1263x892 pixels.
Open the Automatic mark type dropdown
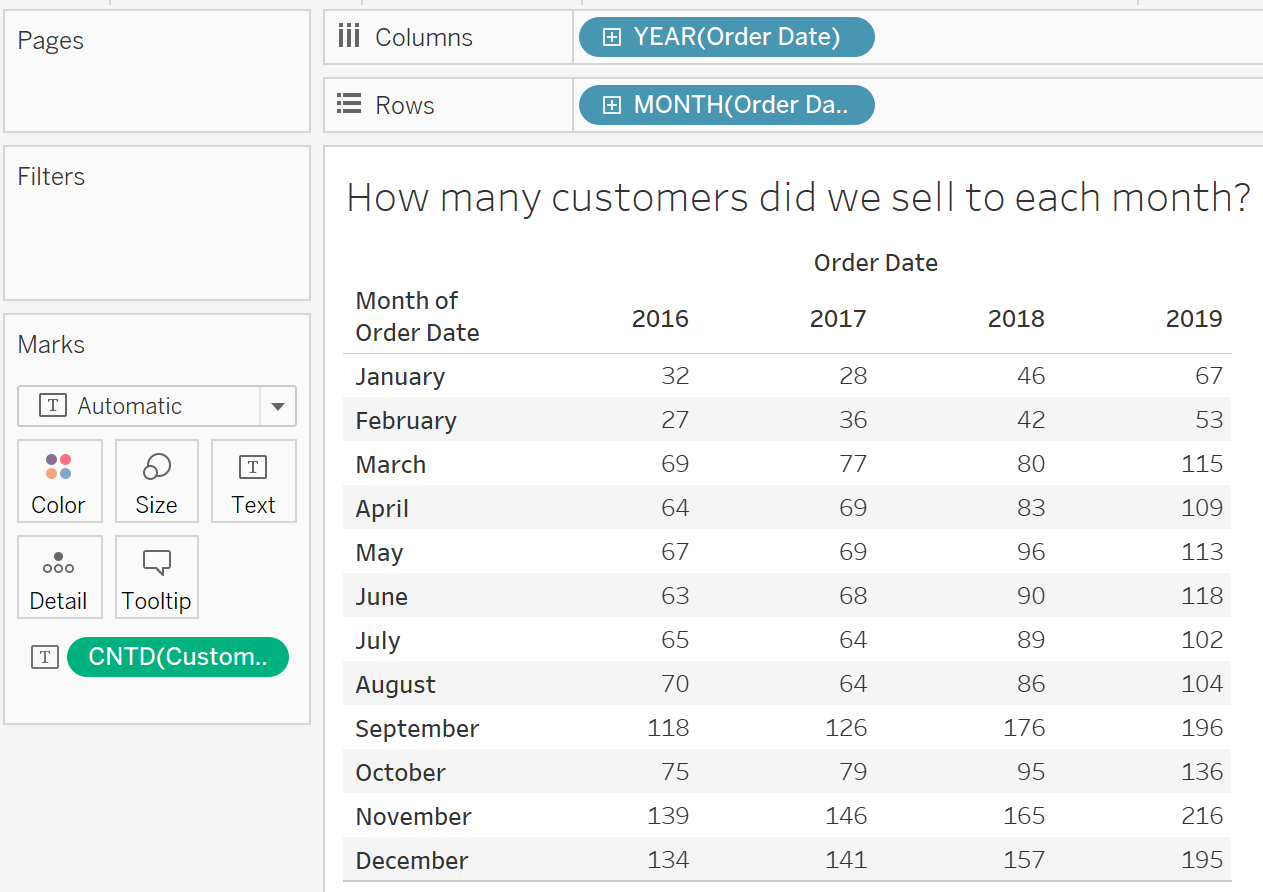[x=277, y=406]
